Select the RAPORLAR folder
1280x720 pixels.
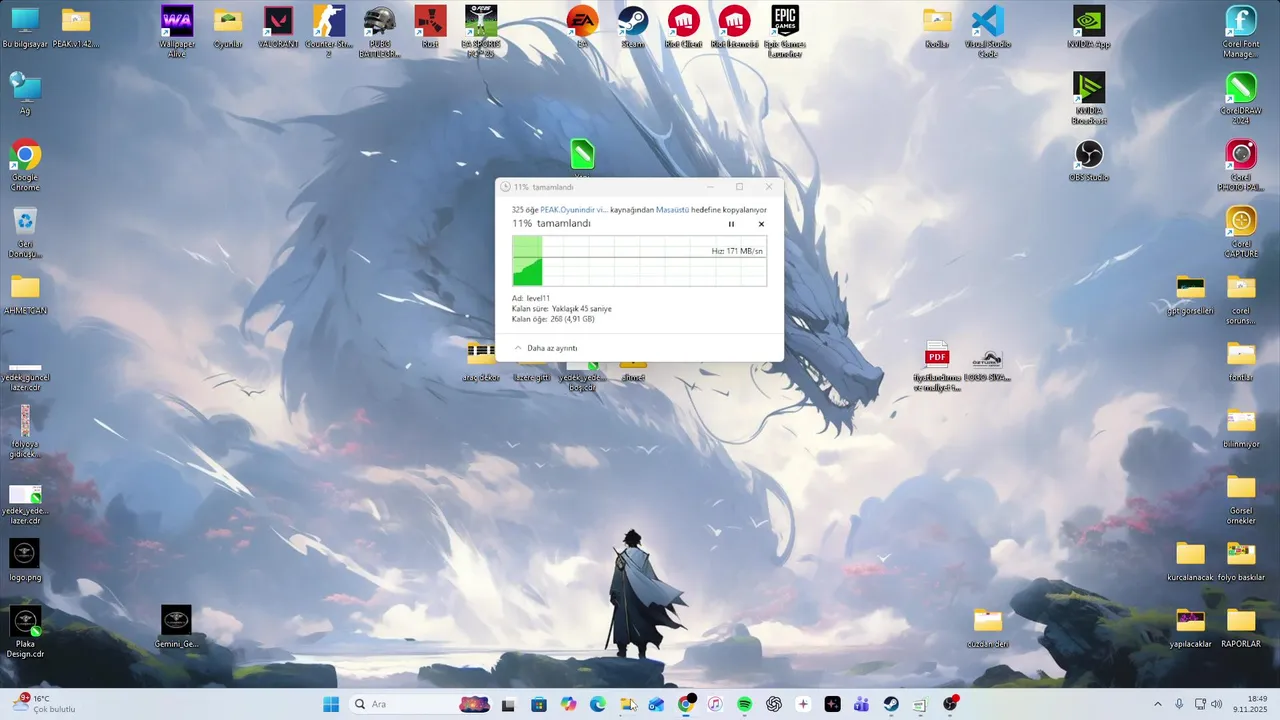coord(1241,627)
